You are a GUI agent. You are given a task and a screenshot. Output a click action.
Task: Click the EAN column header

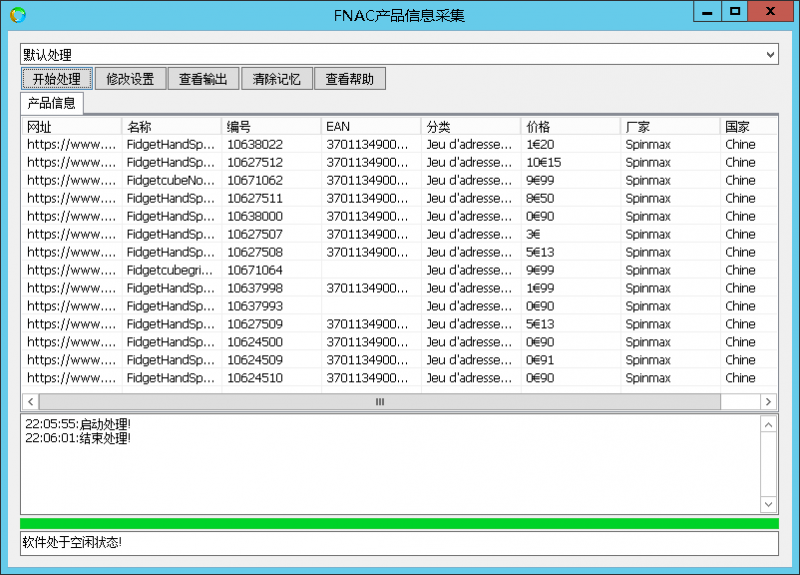click(371, 127)
